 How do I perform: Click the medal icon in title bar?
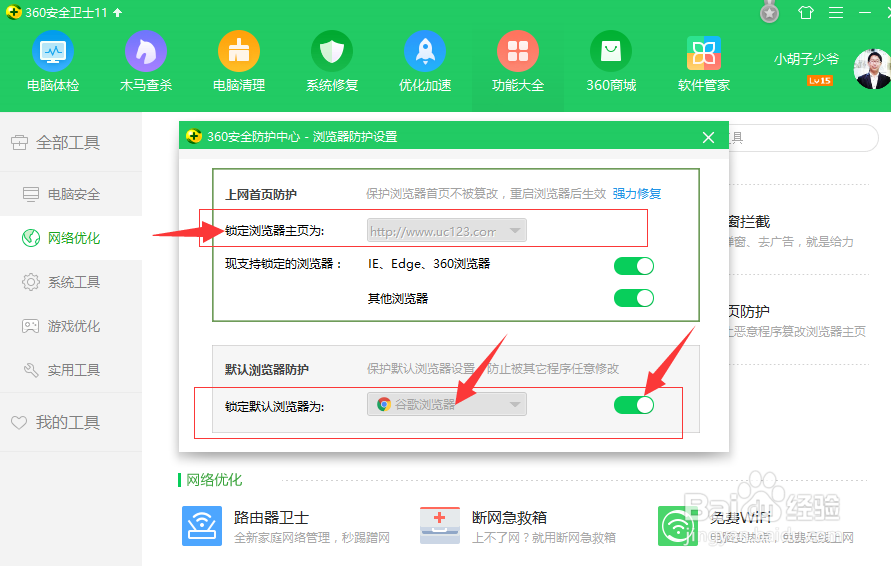tap(769, 12)
